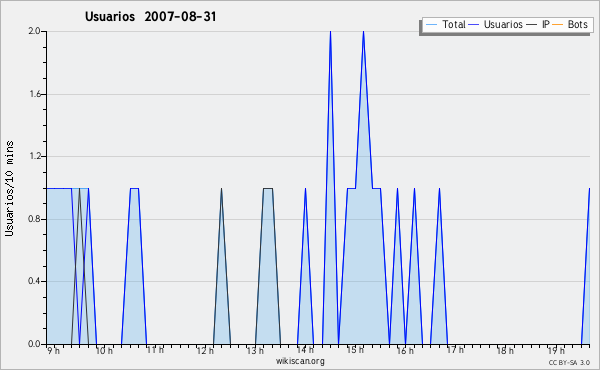Click the peak just before 17 h
This screenshot has width=600, height=370.
(439, 189)
